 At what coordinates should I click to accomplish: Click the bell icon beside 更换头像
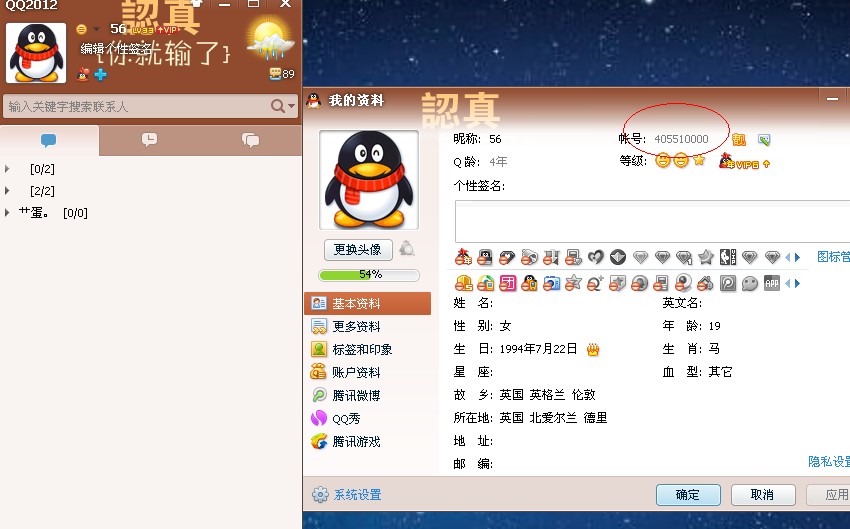pos(407,249)
